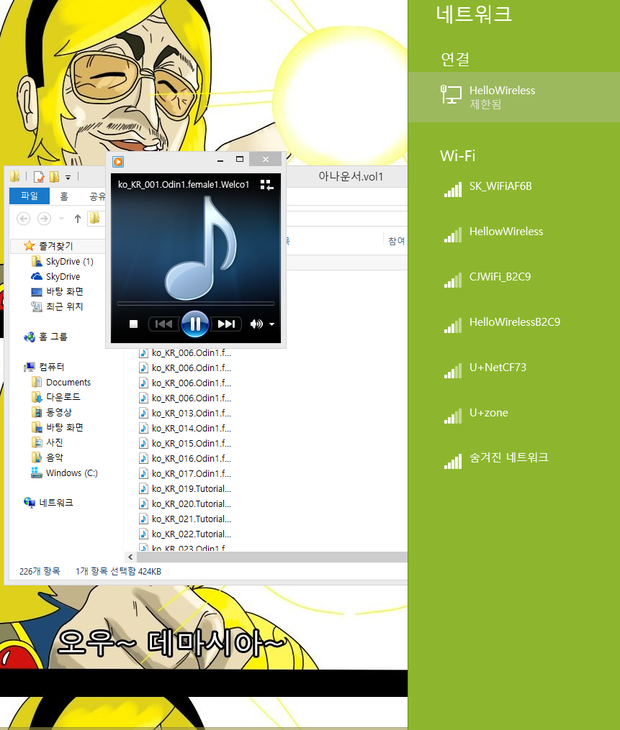
Task: Open 음악 folder under computer
Action: point(54,457)
